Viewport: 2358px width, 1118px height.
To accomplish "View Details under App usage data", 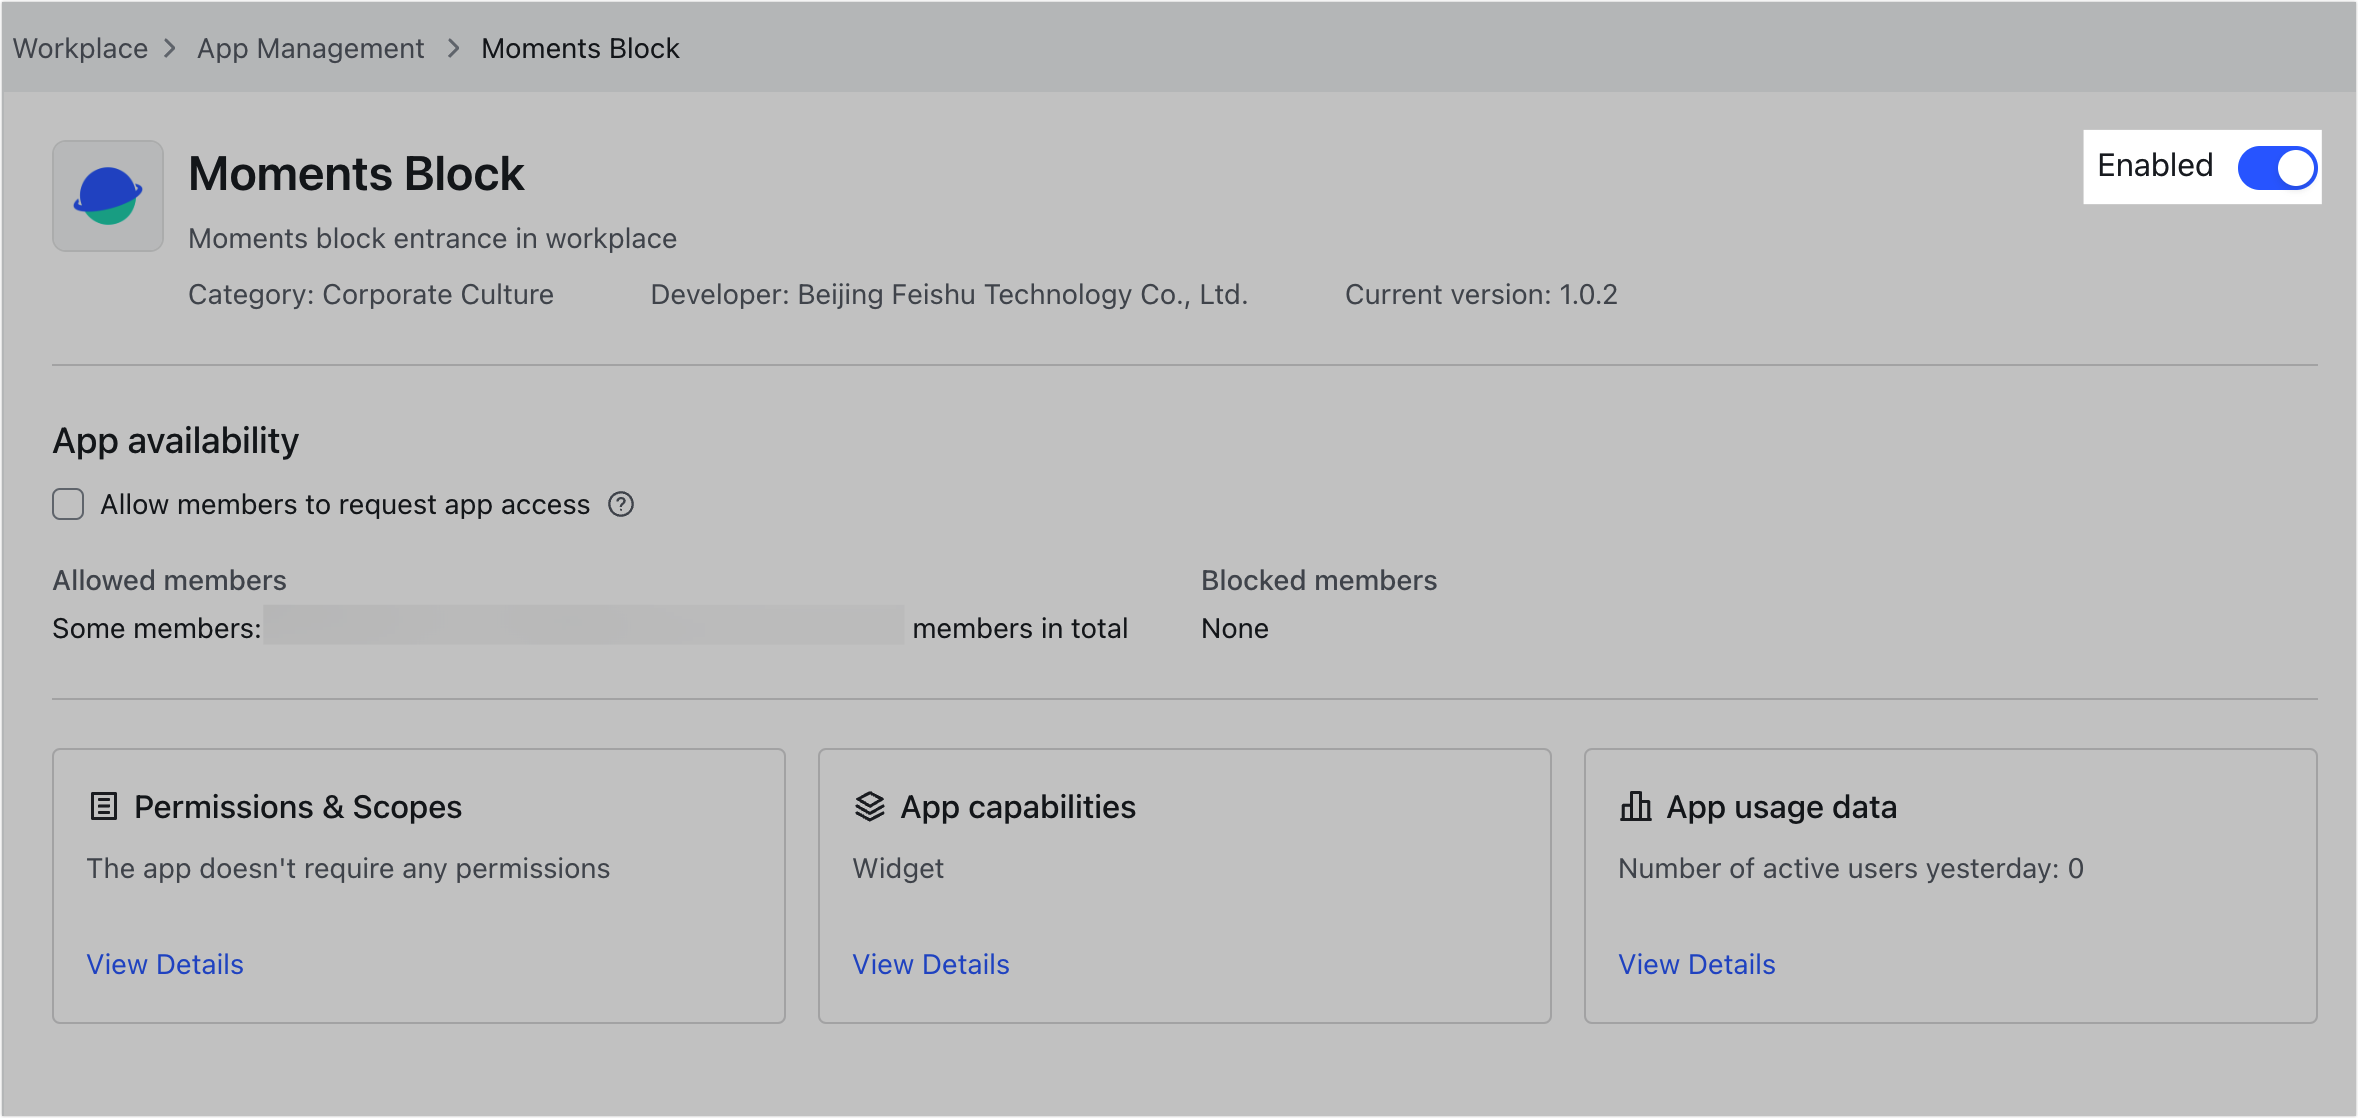I will click(x=1697, y=964).
